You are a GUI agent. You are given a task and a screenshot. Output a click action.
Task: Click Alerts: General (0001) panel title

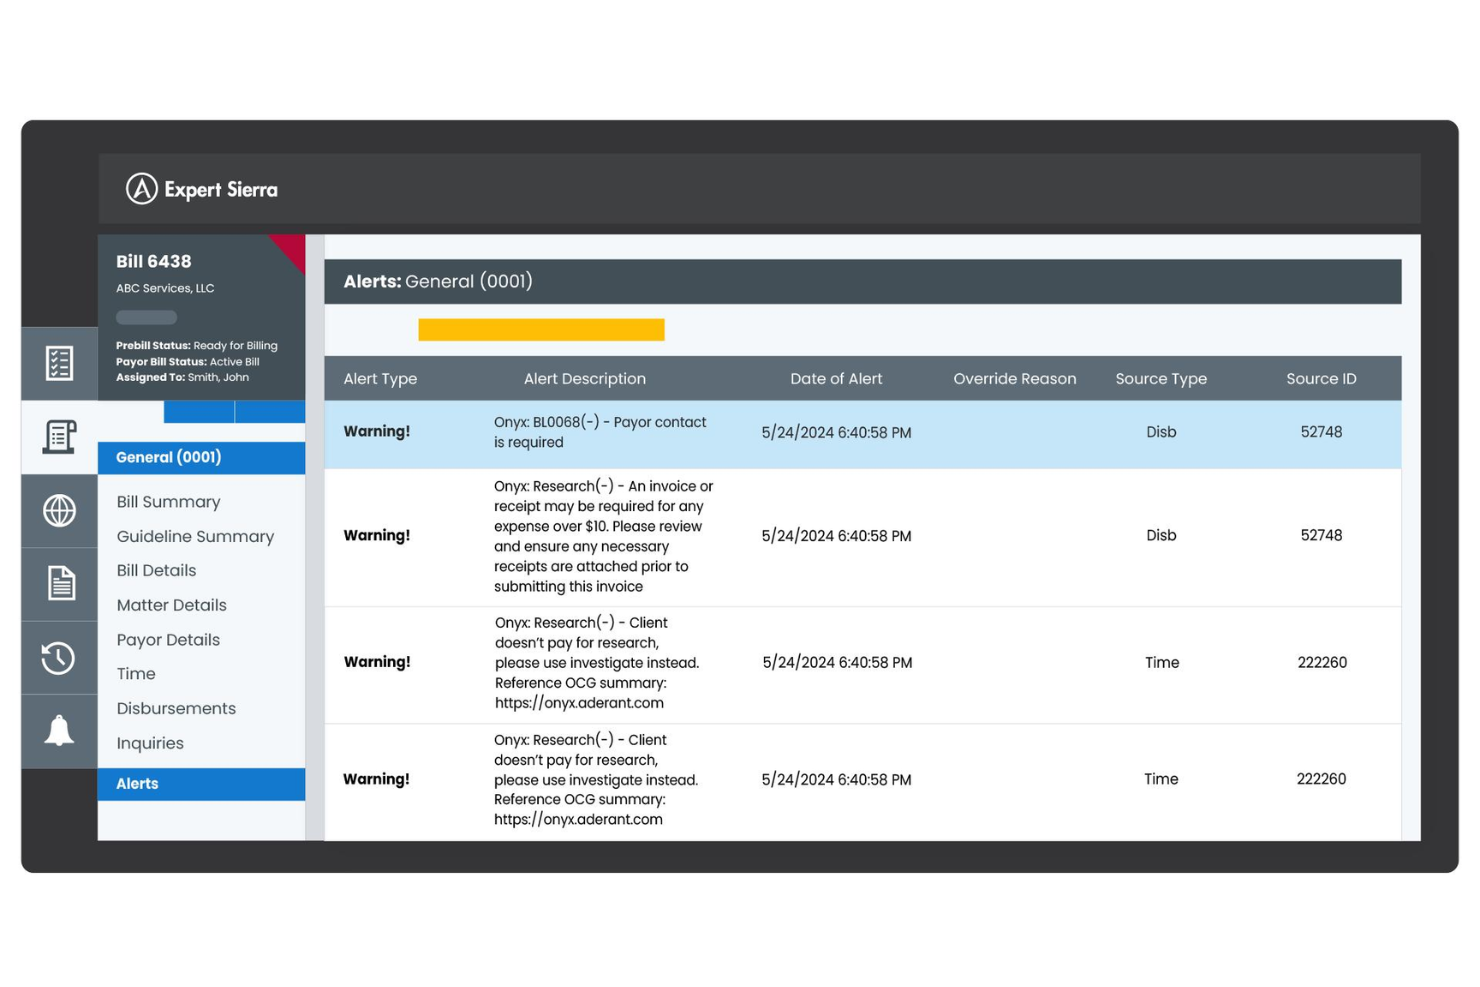click(x=438, y=281)
